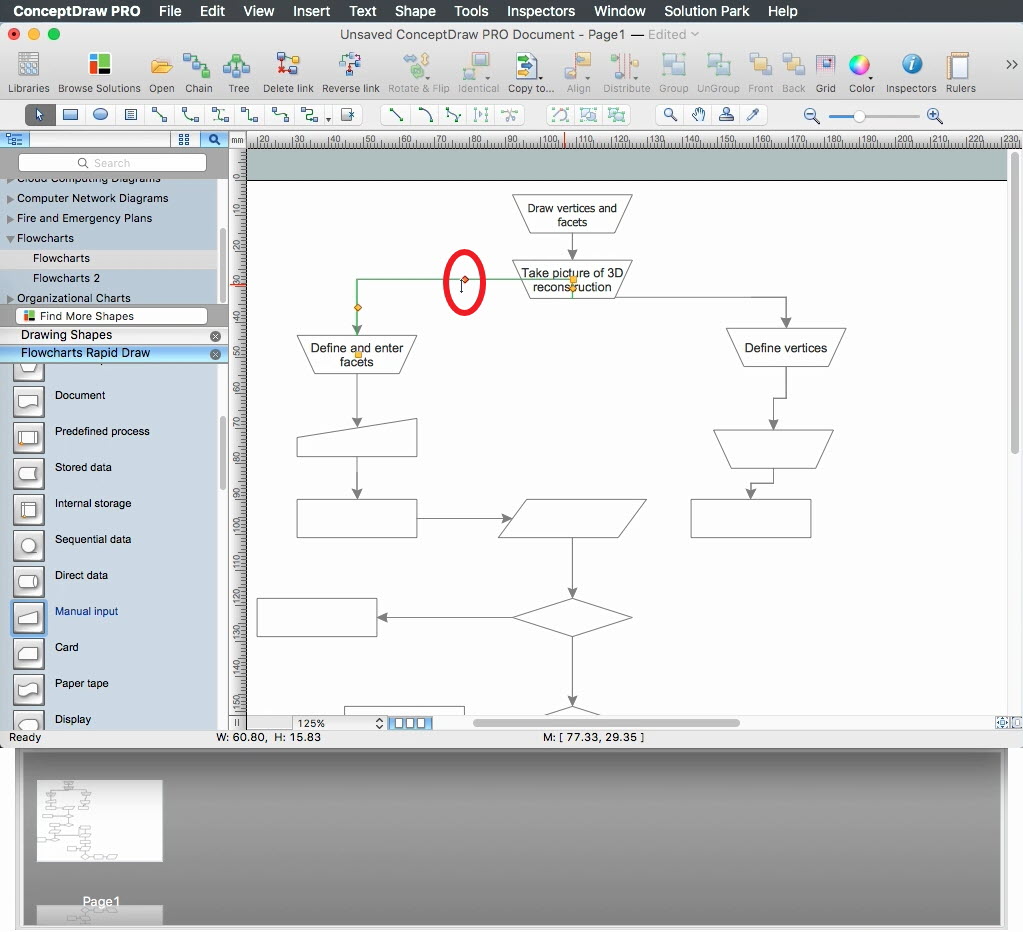Expand Computer Network Diagrams category

pos(10,199)
